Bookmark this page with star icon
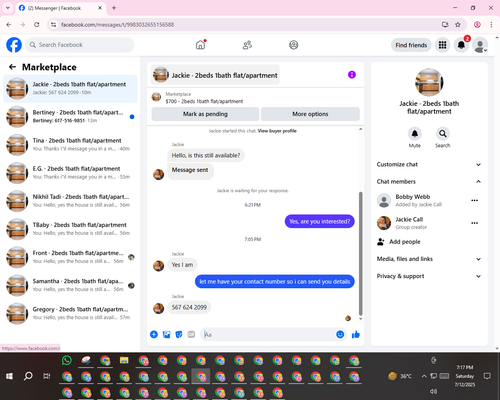Viewport: 500px width, 400px height. tap(458, 24)
